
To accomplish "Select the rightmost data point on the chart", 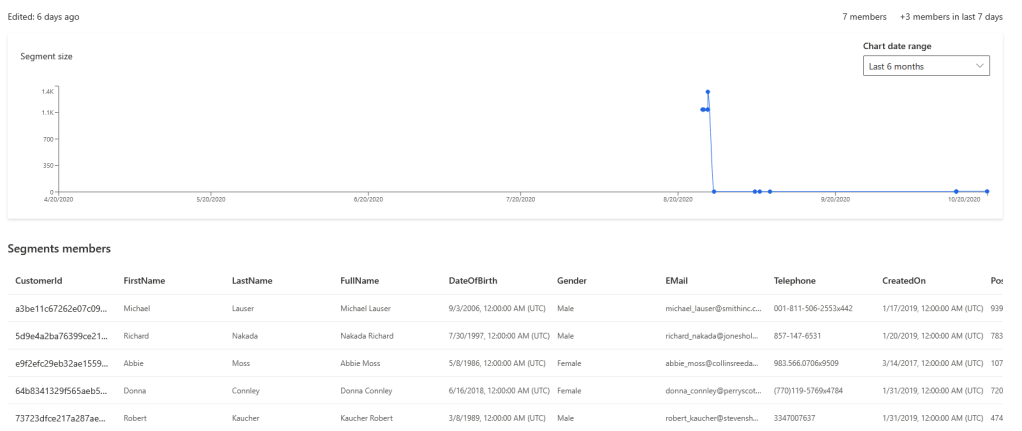I will click(987, 191).
